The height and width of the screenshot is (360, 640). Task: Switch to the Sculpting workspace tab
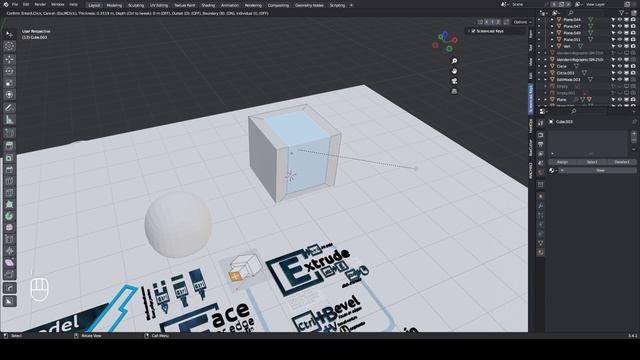136,5
